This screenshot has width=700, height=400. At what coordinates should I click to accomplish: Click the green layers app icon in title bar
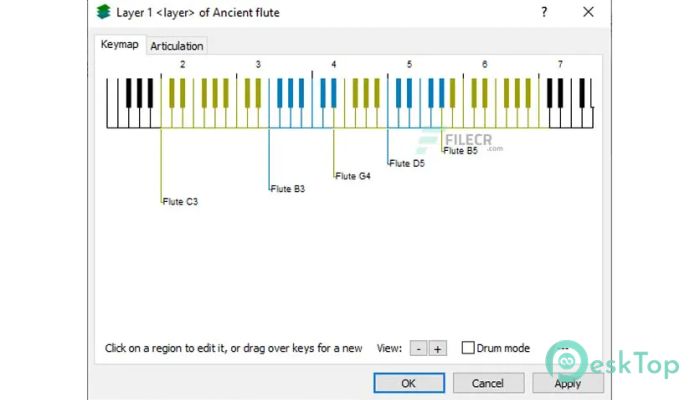103,12
